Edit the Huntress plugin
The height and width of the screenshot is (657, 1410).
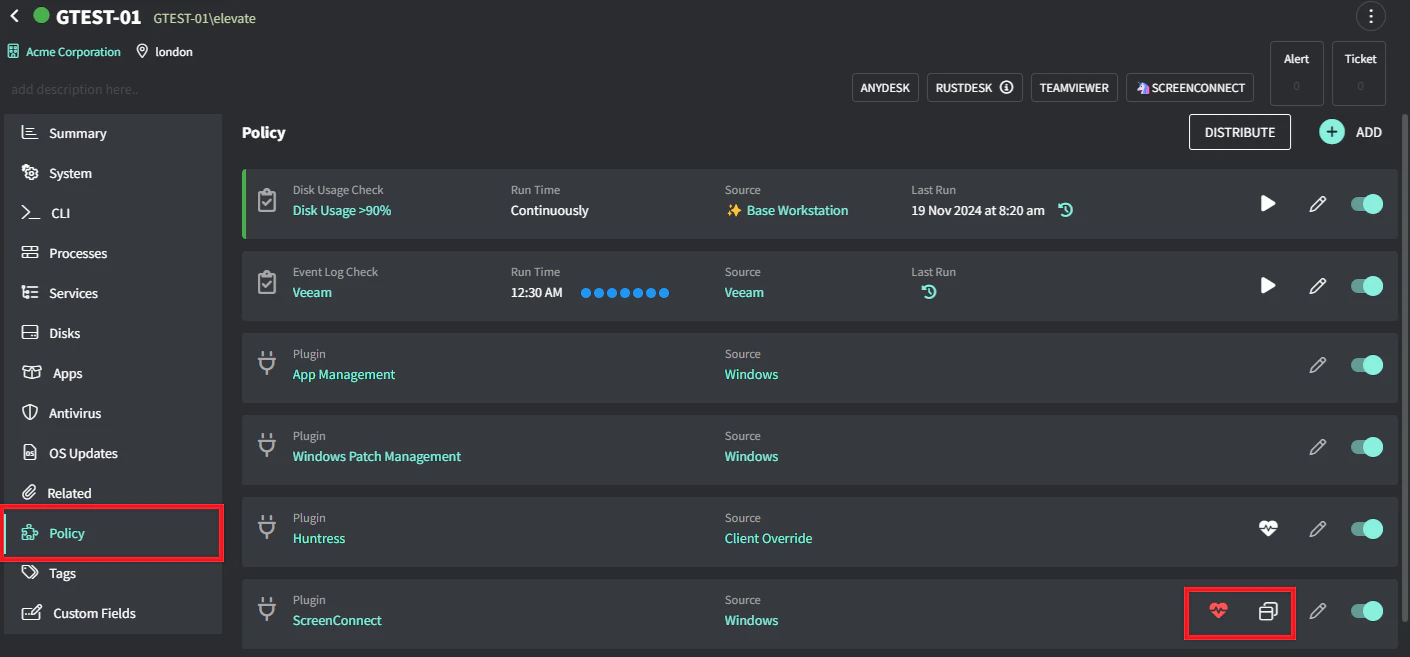coord(1318,528)
